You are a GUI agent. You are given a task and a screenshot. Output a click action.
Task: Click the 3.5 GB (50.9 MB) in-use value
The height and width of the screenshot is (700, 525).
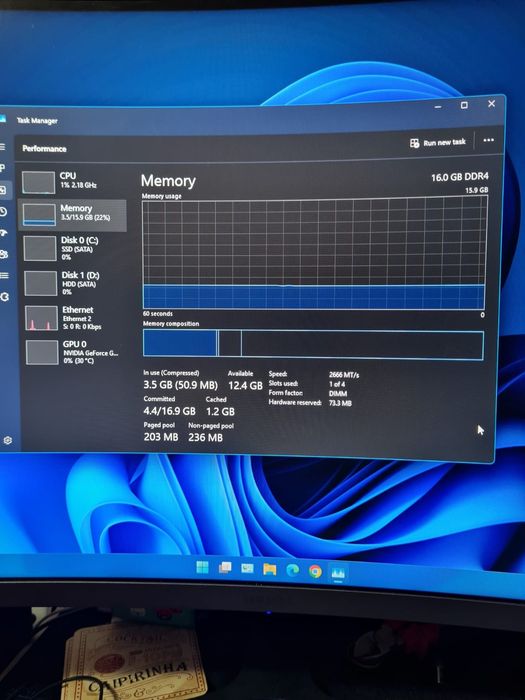(x=181, y=385)
